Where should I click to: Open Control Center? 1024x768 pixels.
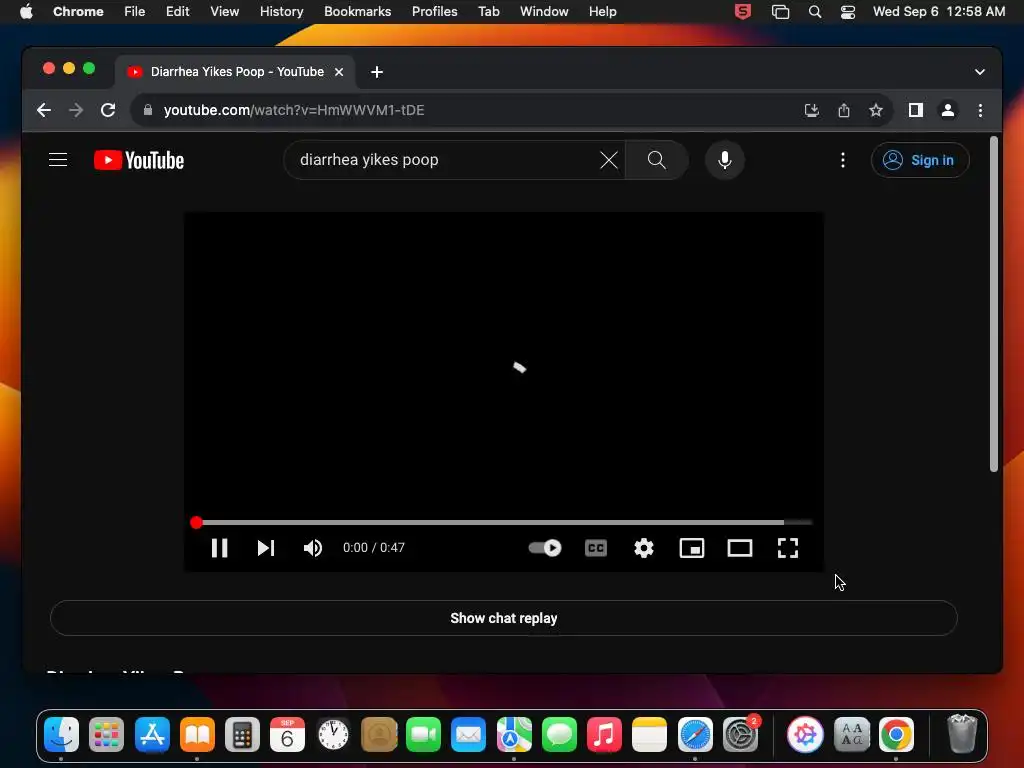point(848,12)
